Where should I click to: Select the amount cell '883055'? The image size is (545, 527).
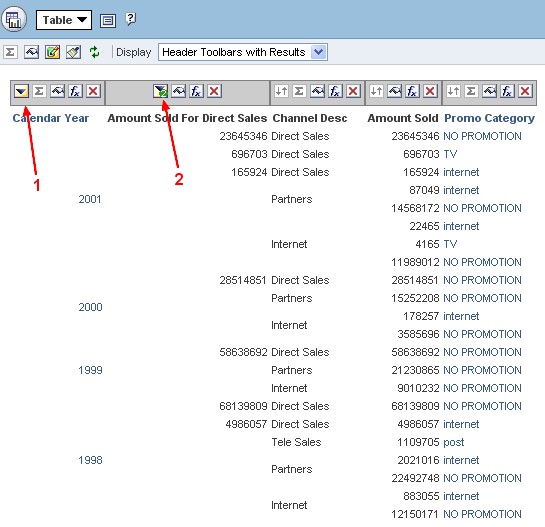421,496
